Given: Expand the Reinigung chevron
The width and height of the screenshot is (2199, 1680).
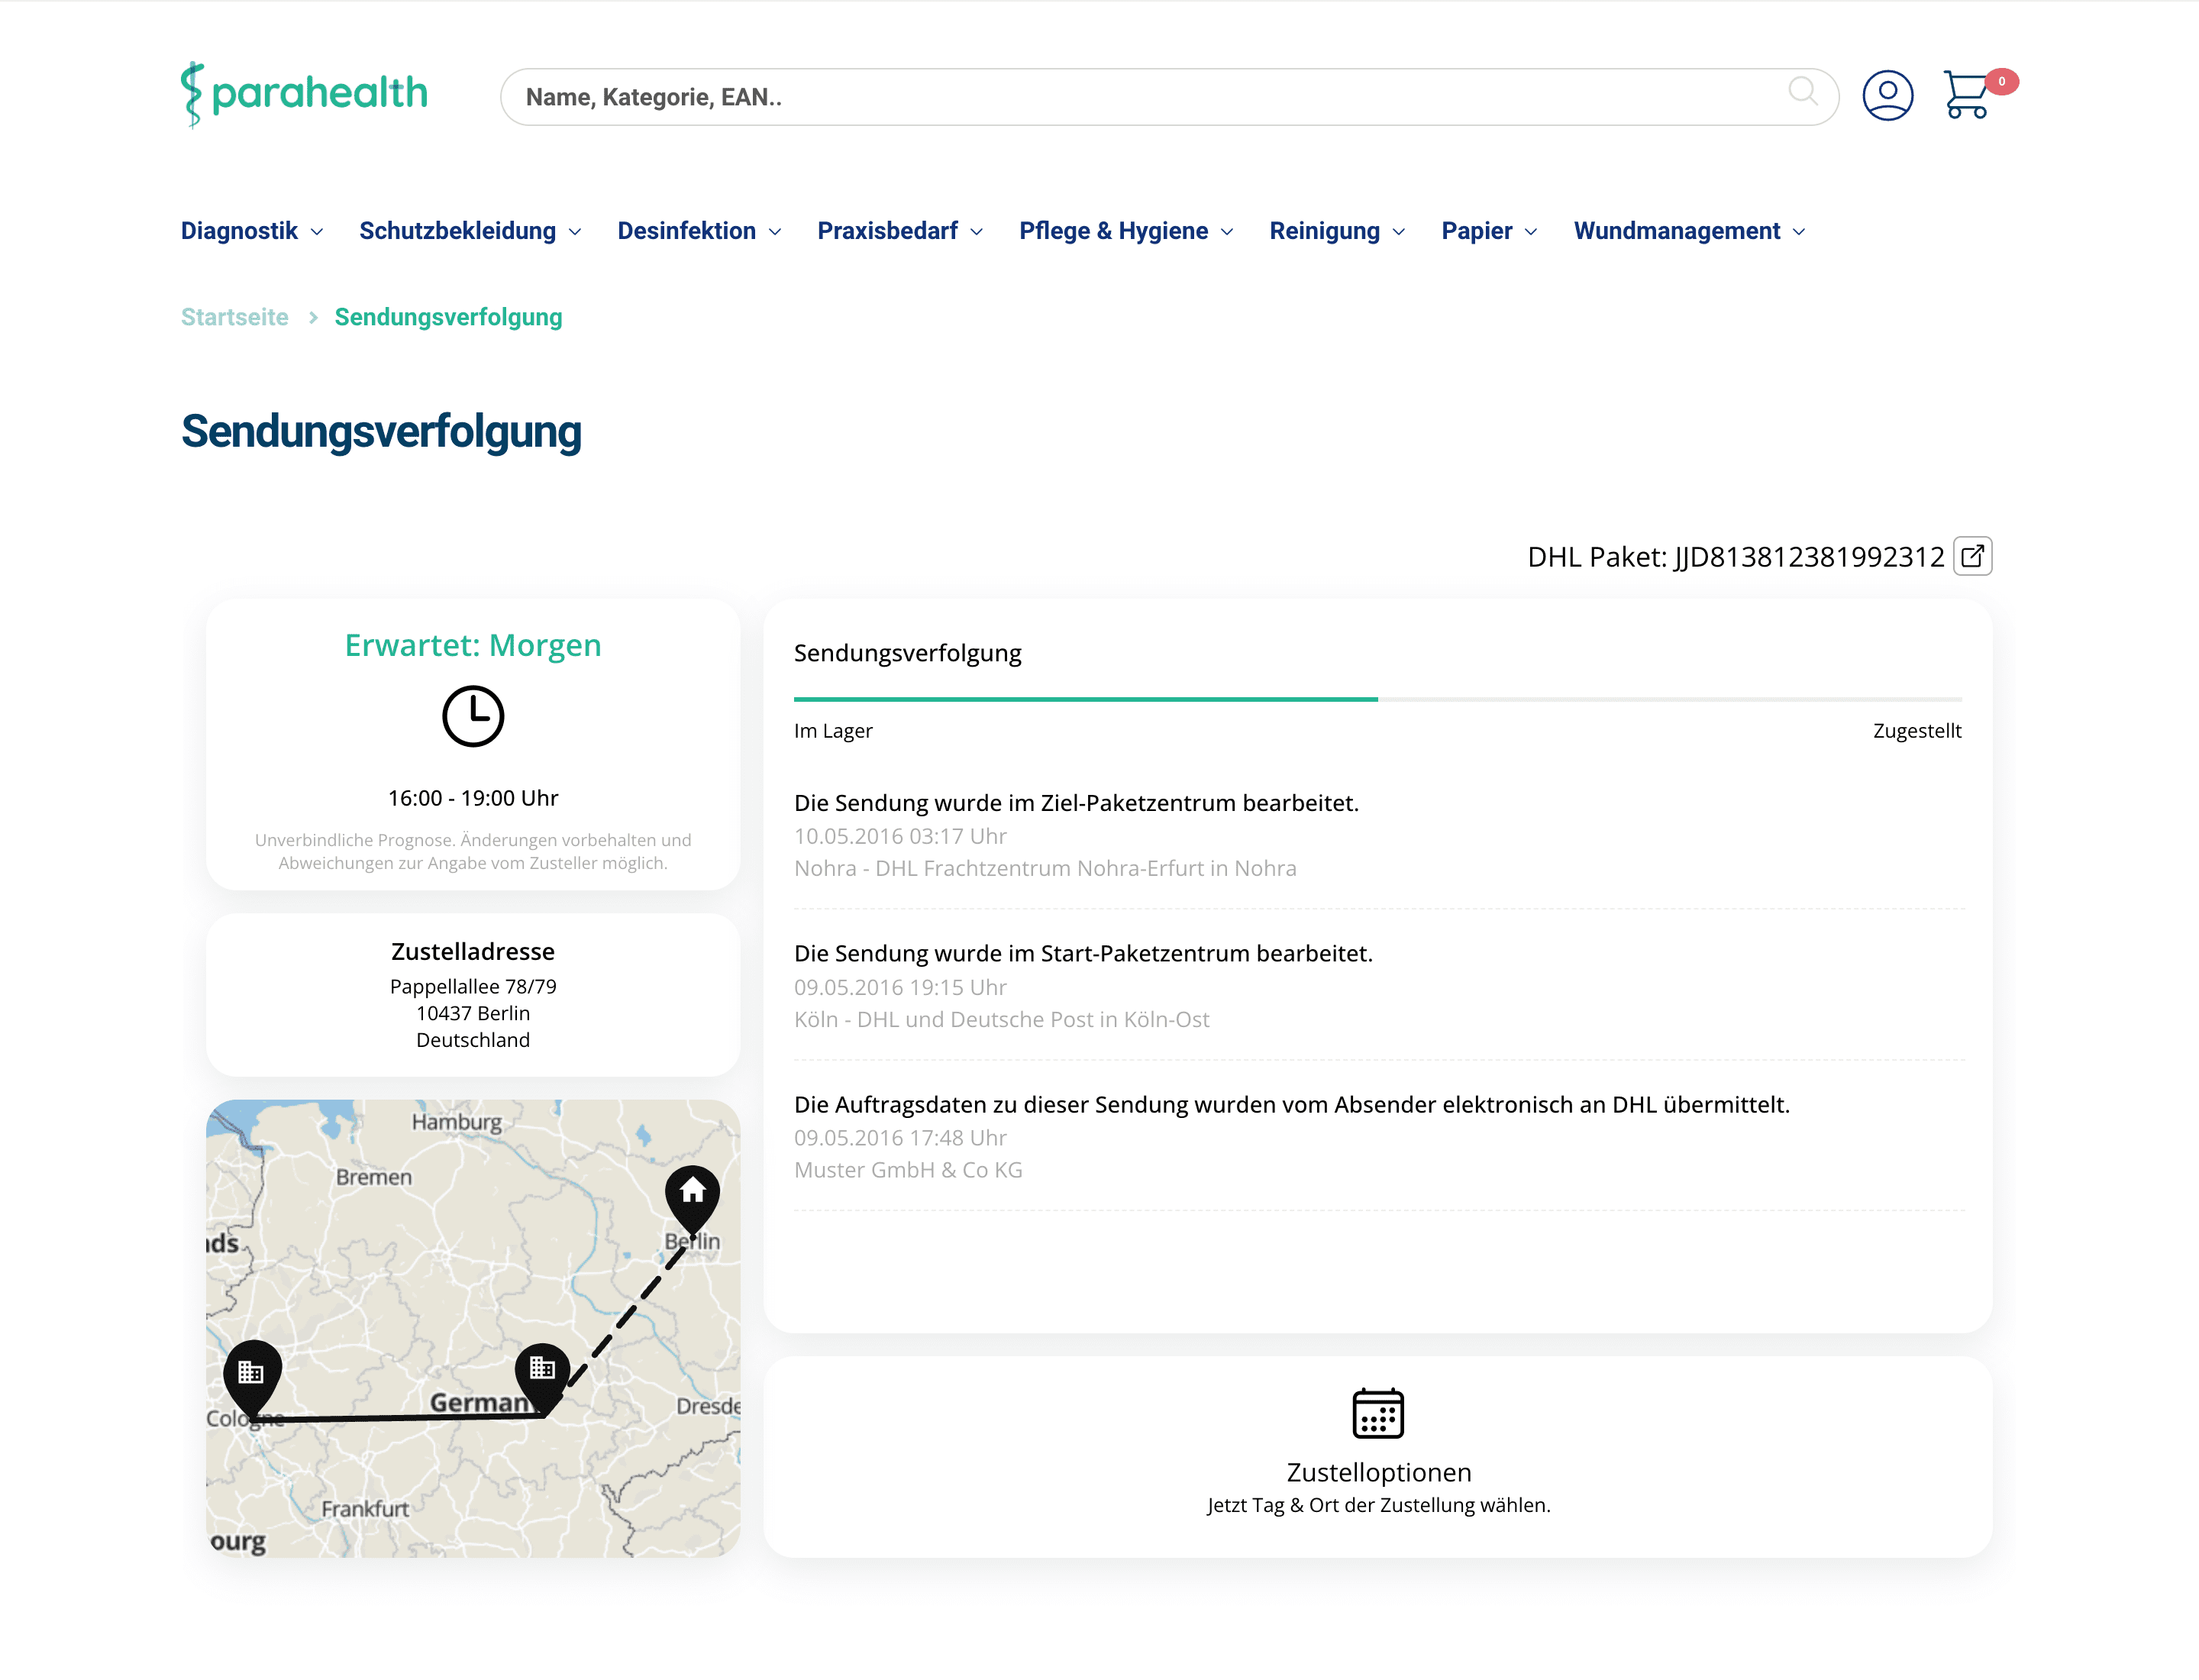Looking at the screenshot, I should (1399, 232).
